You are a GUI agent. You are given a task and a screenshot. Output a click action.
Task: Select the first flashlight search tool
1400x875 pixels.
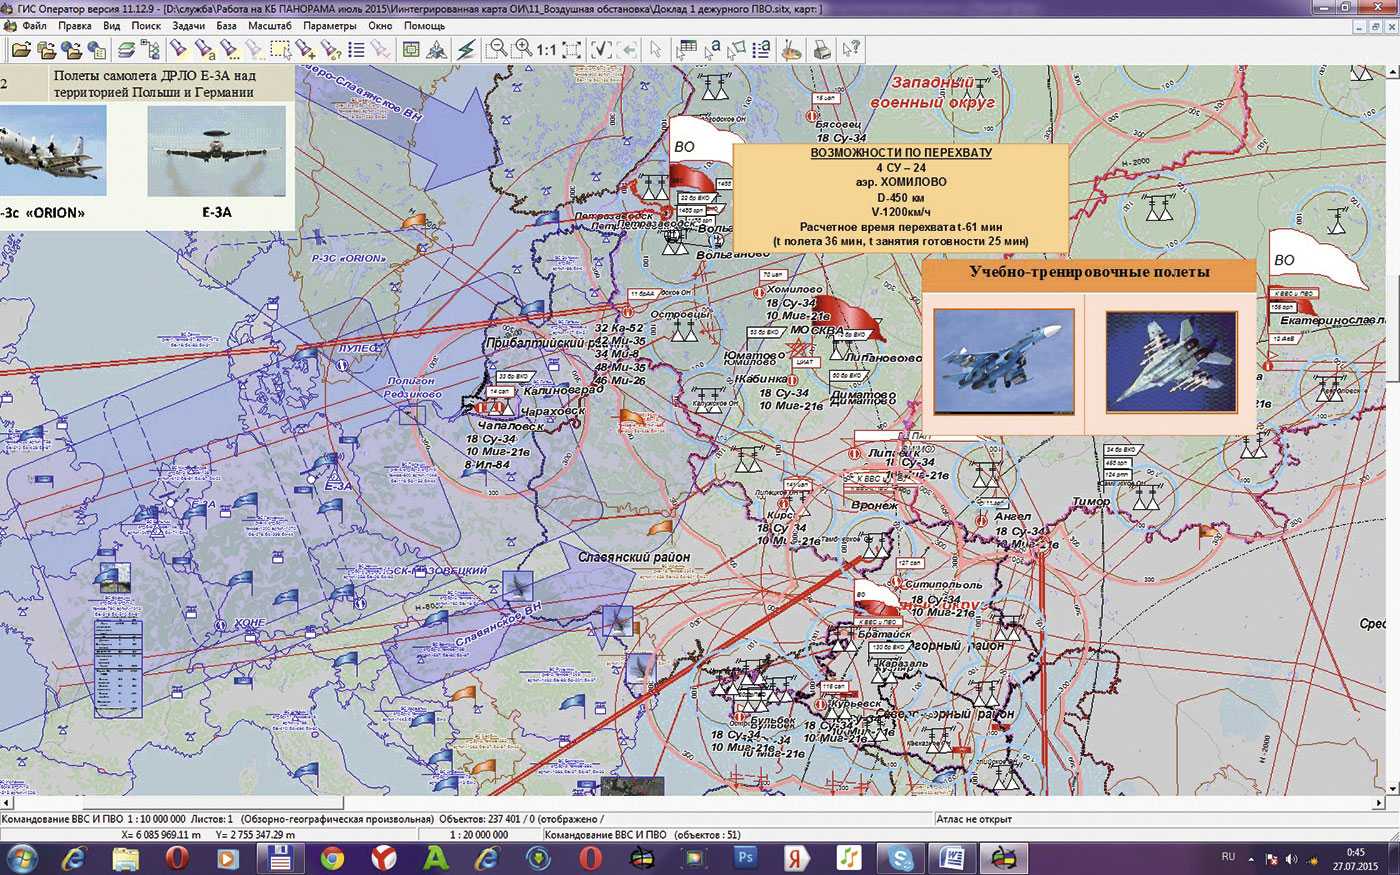click(179, 49)
